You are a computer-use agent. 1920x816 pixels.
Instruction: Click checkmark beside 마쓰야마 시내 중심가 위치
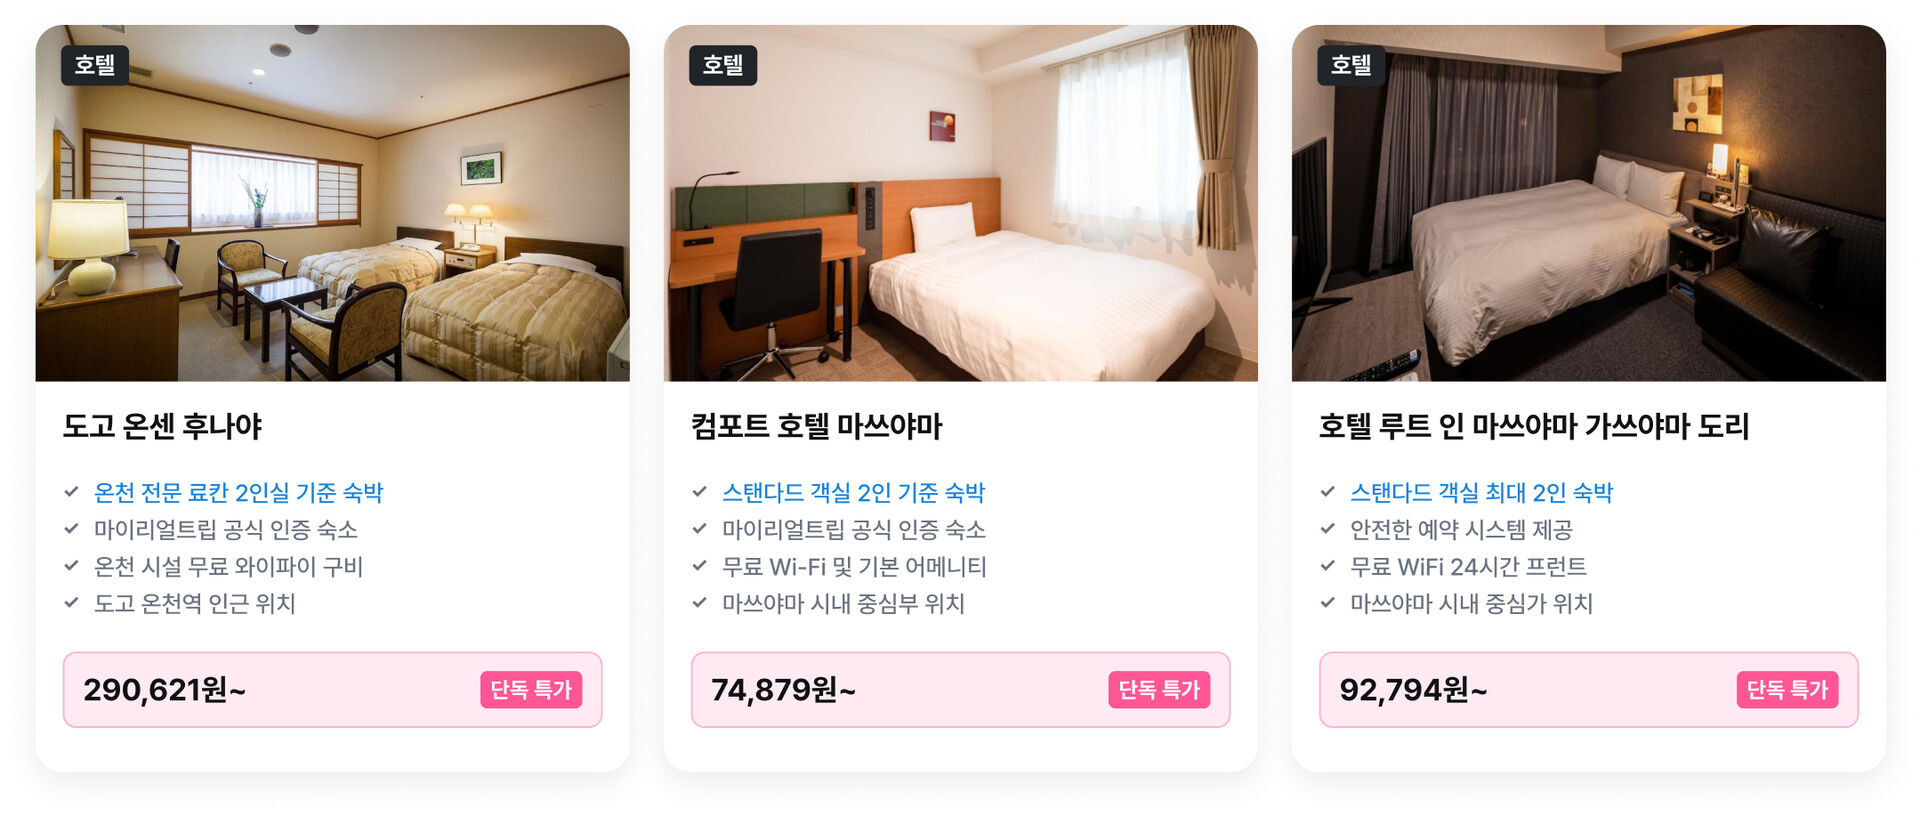point(1328,603)
